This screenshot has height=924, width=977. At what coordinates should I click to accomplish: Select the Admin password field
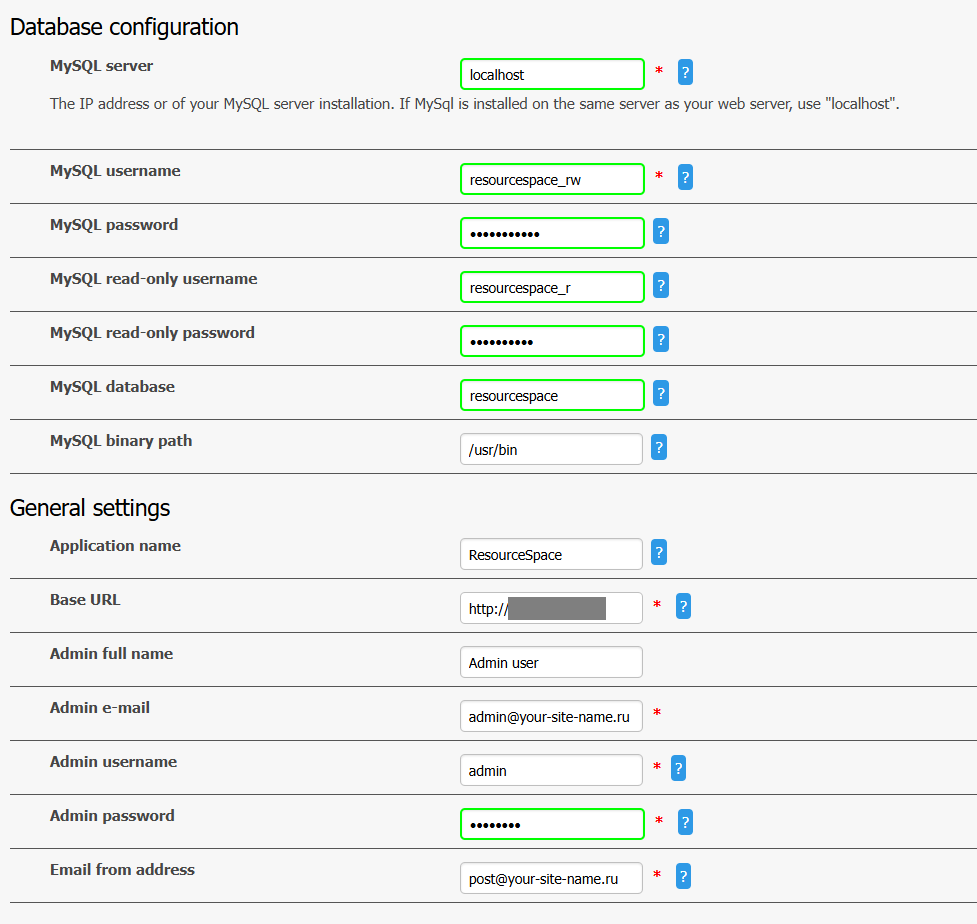click(552, 824)
